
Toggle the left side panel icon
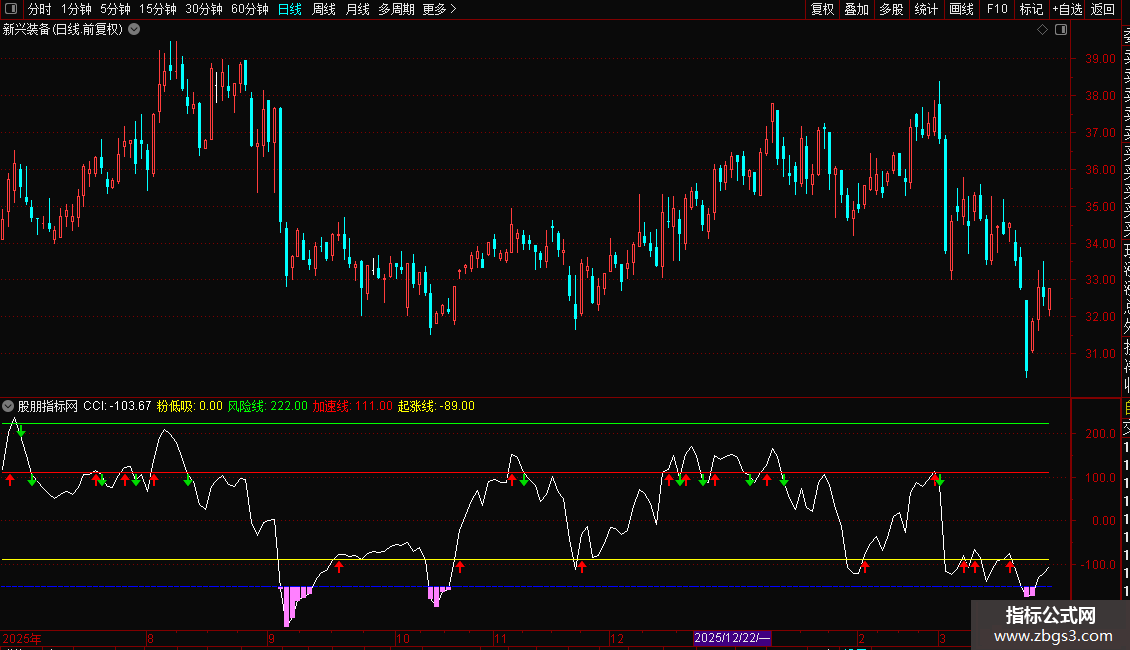(11, 9)
